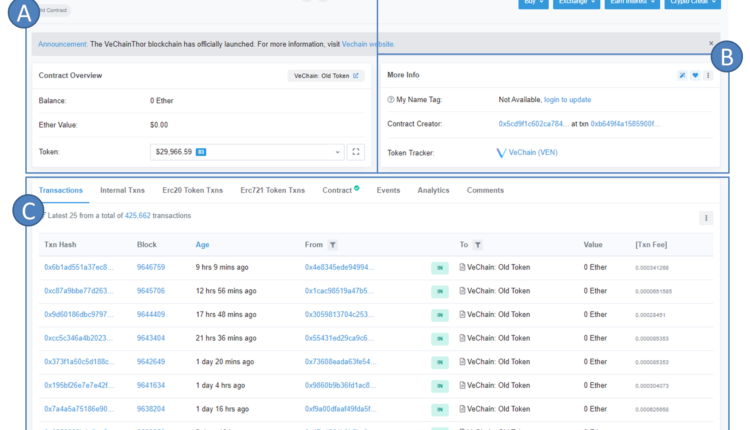Open the Token $29,966.59 dropdown
Screen dimensions: 750x430
coord(248,152)
